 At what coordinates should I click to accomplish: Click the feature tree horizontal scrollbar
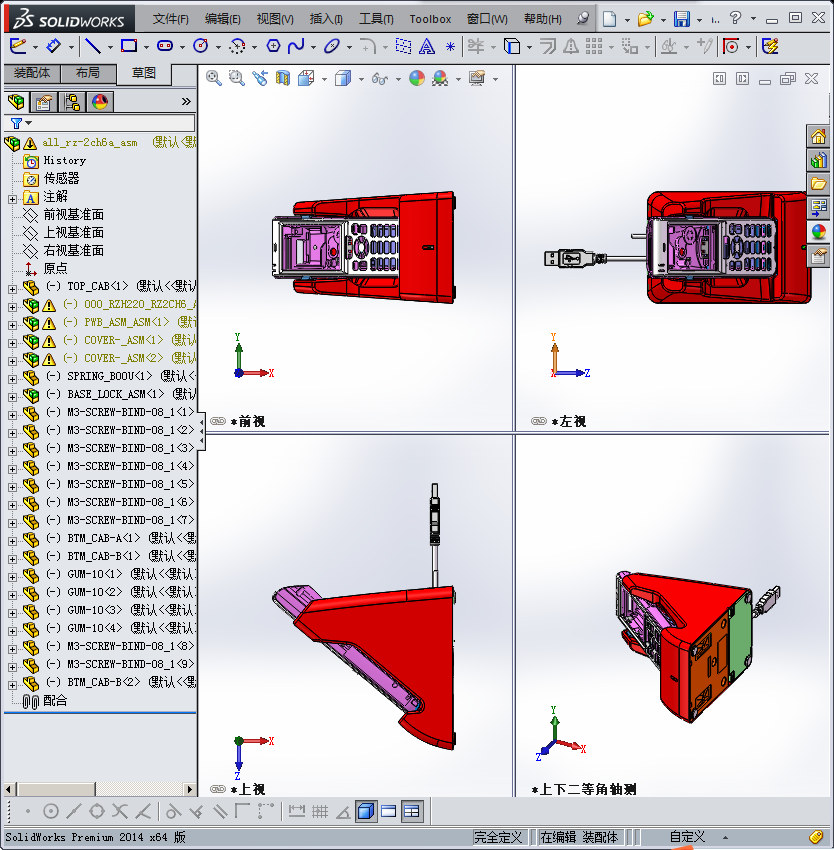click(x=99, y=789)
